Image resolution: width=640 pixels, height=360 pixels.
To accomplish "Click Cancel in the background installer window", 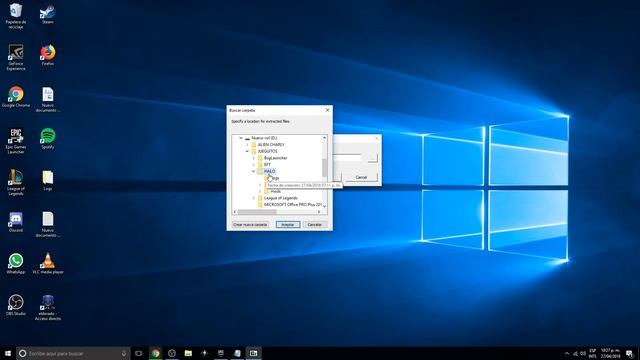I will (x=361, y=177).
